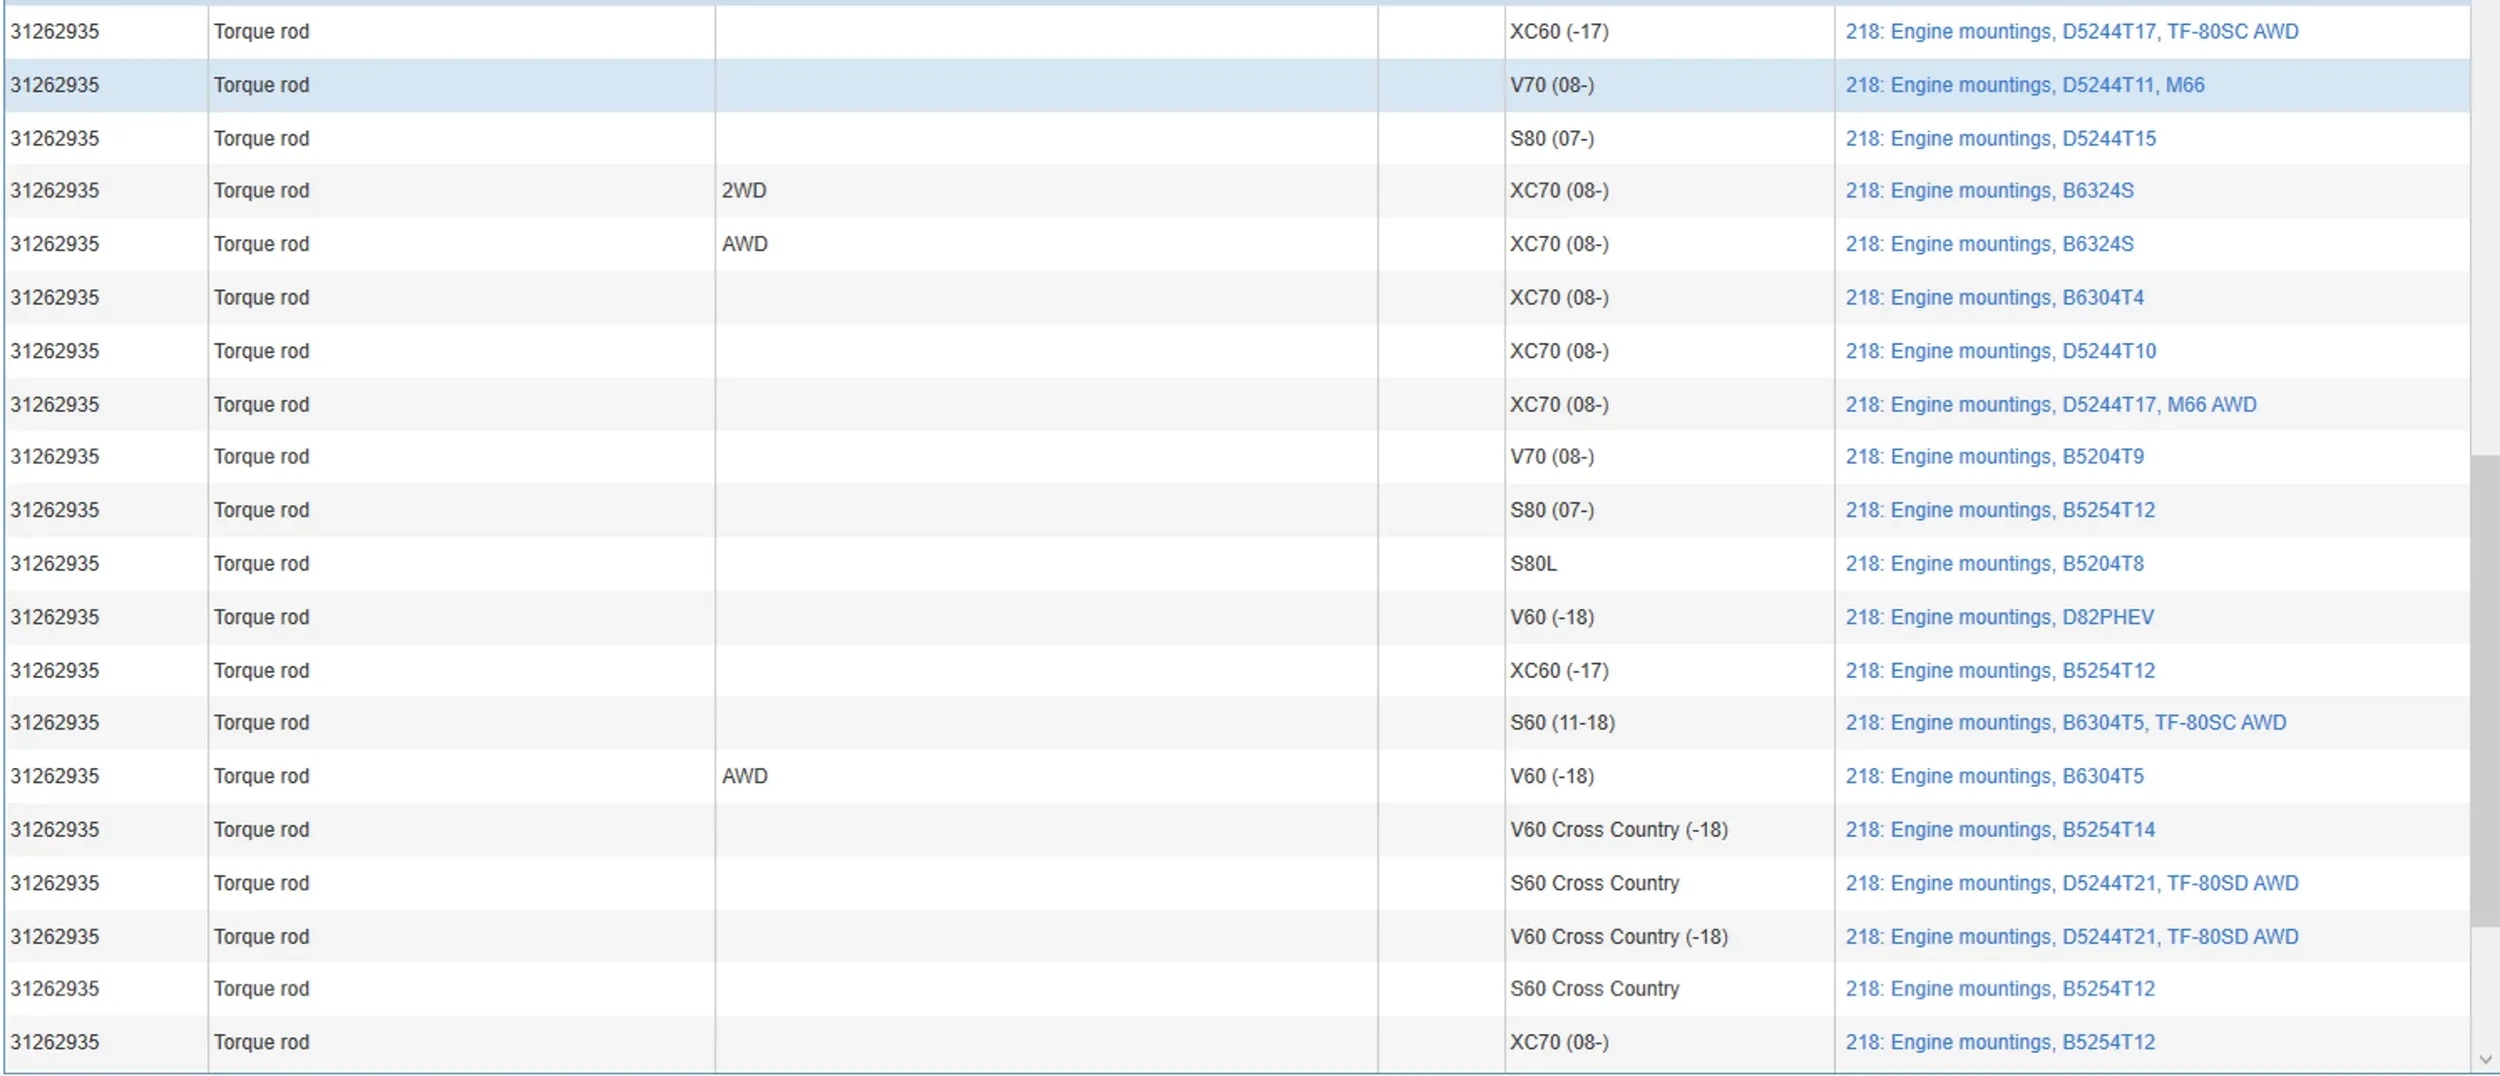Open D5244T21 link in S60 Cross Country row
The image size is (2500, 1076).
[x=2071, y=884]
